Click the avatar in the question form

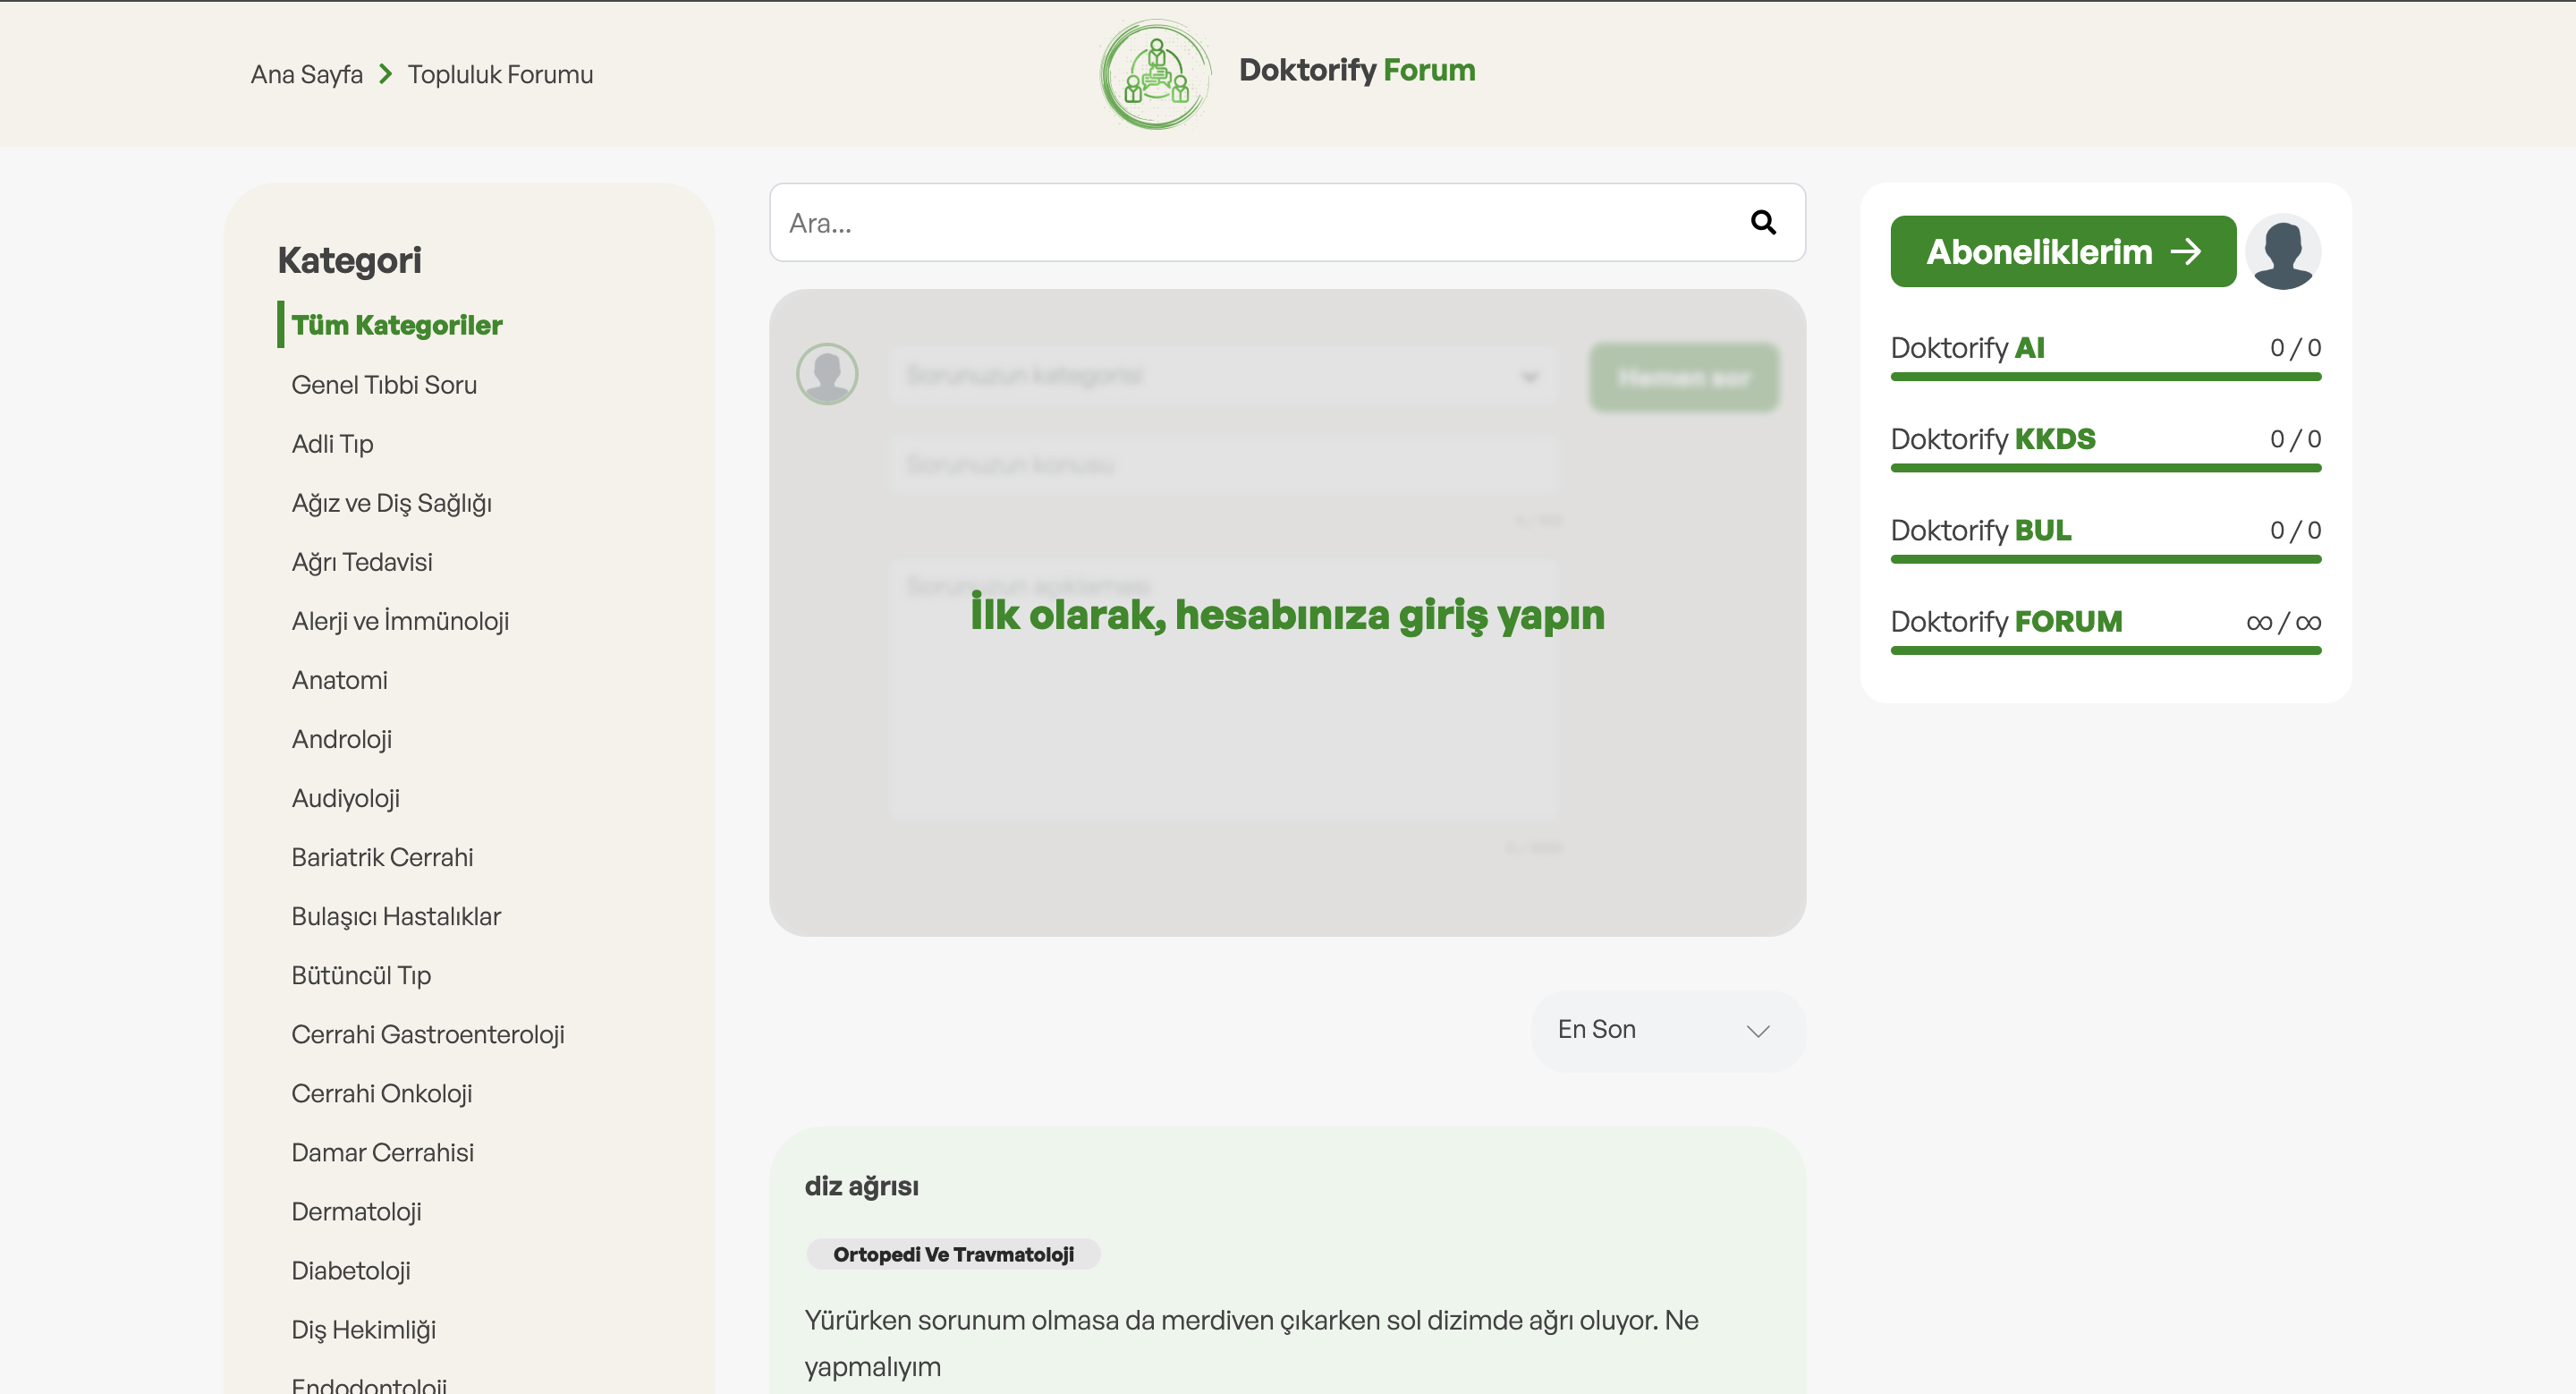pyautogui.click(x=827, y=375)
